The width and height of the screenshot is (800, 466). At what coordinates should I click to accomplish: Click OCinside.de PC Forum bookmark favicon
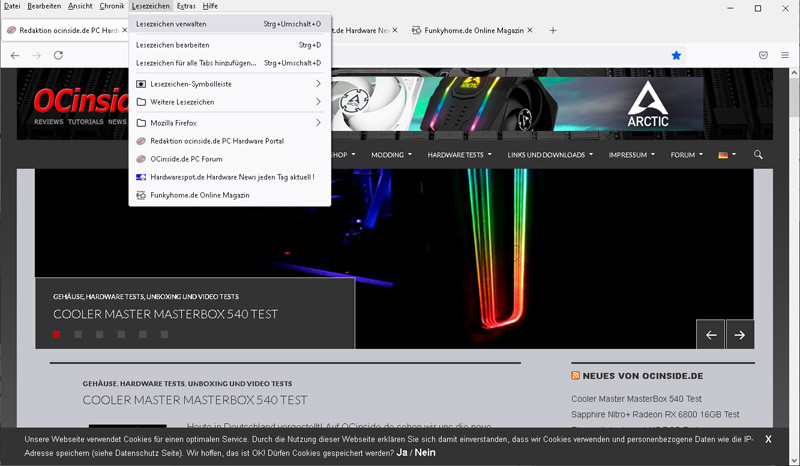(141, 159)
